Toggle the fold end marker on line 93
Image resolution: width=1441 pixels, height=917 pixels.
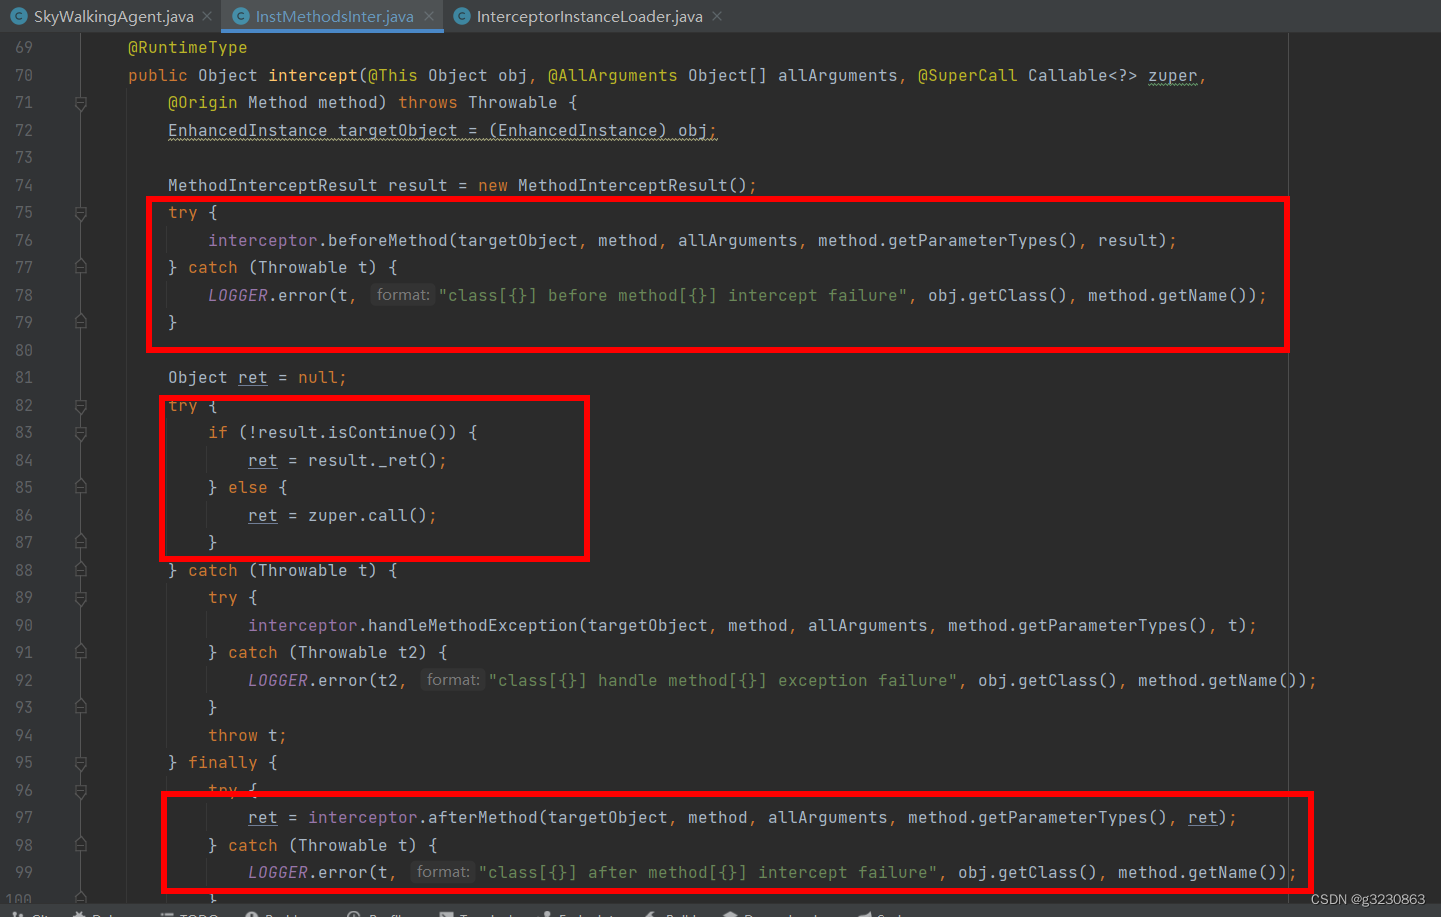click(81, 707)
